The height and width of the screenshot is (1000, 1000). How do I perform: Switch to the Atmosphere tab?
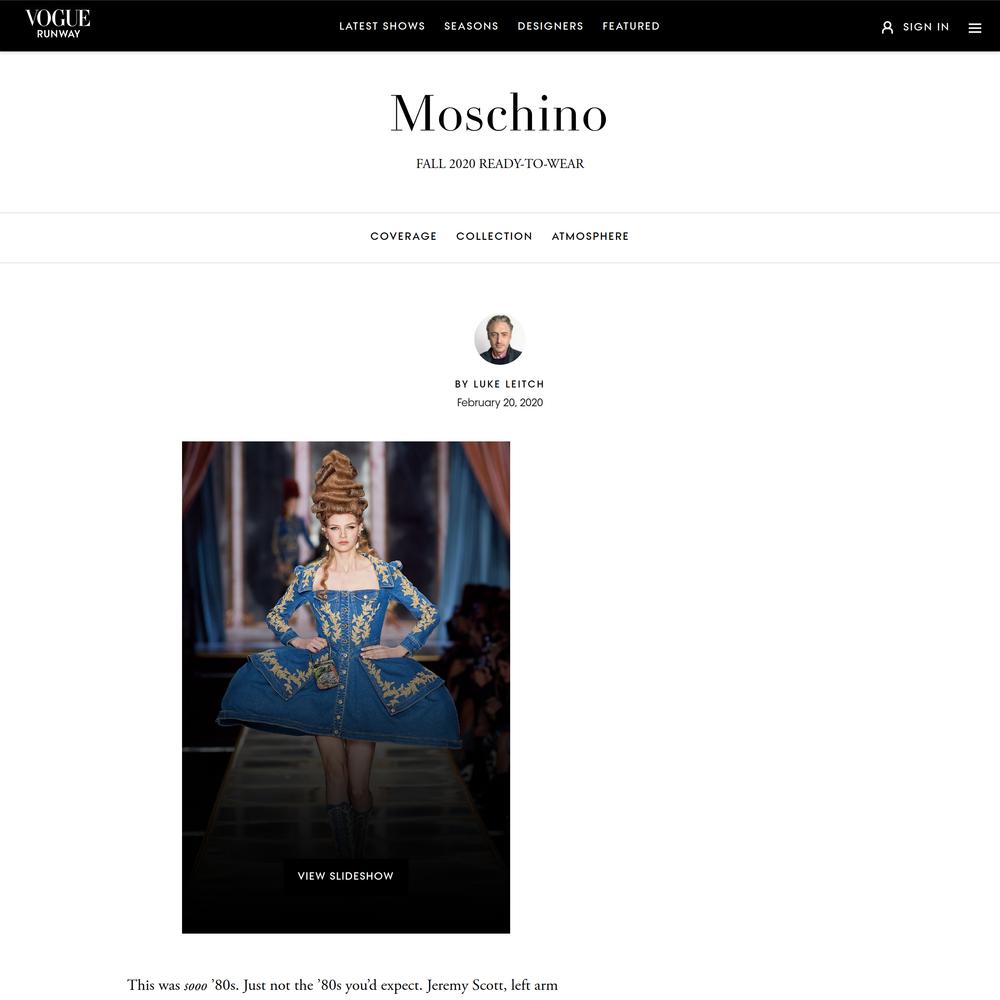tap(590, 236)
